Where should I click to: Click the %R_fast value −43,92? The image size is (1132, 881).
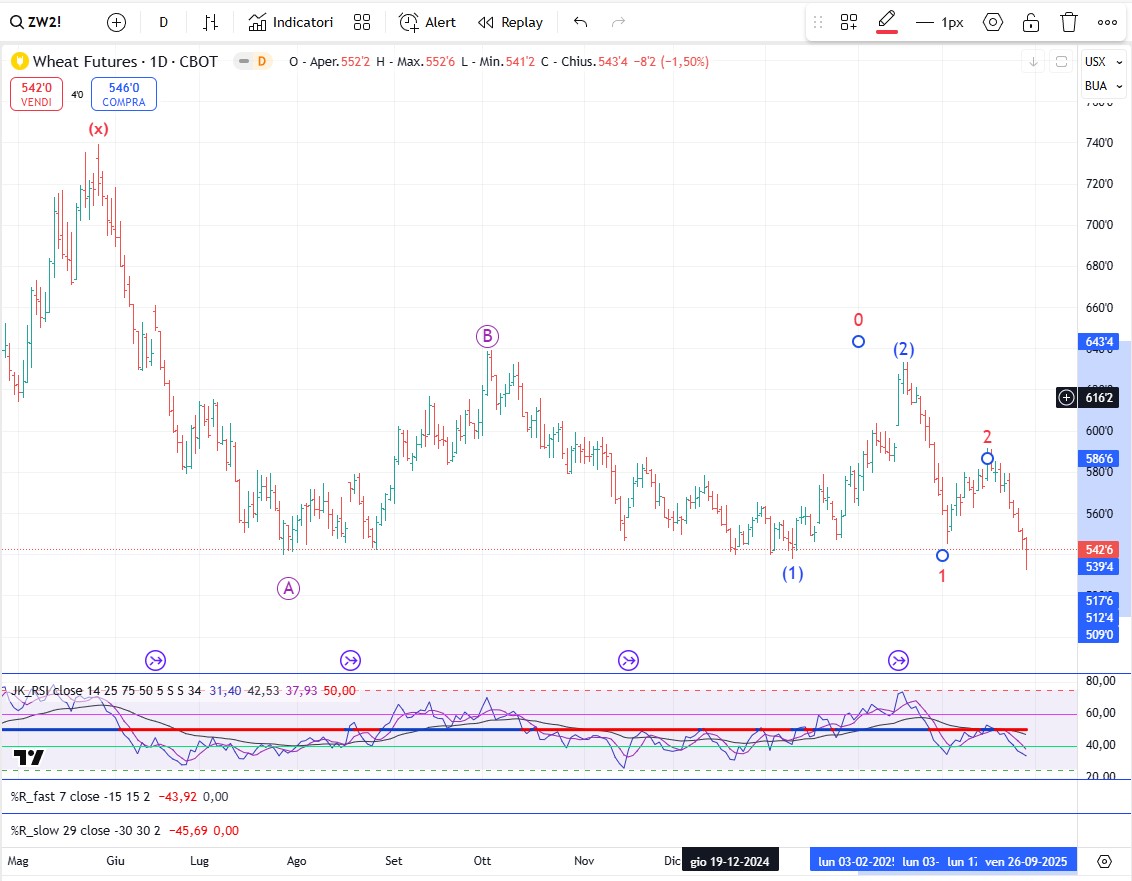coord(177,797)
